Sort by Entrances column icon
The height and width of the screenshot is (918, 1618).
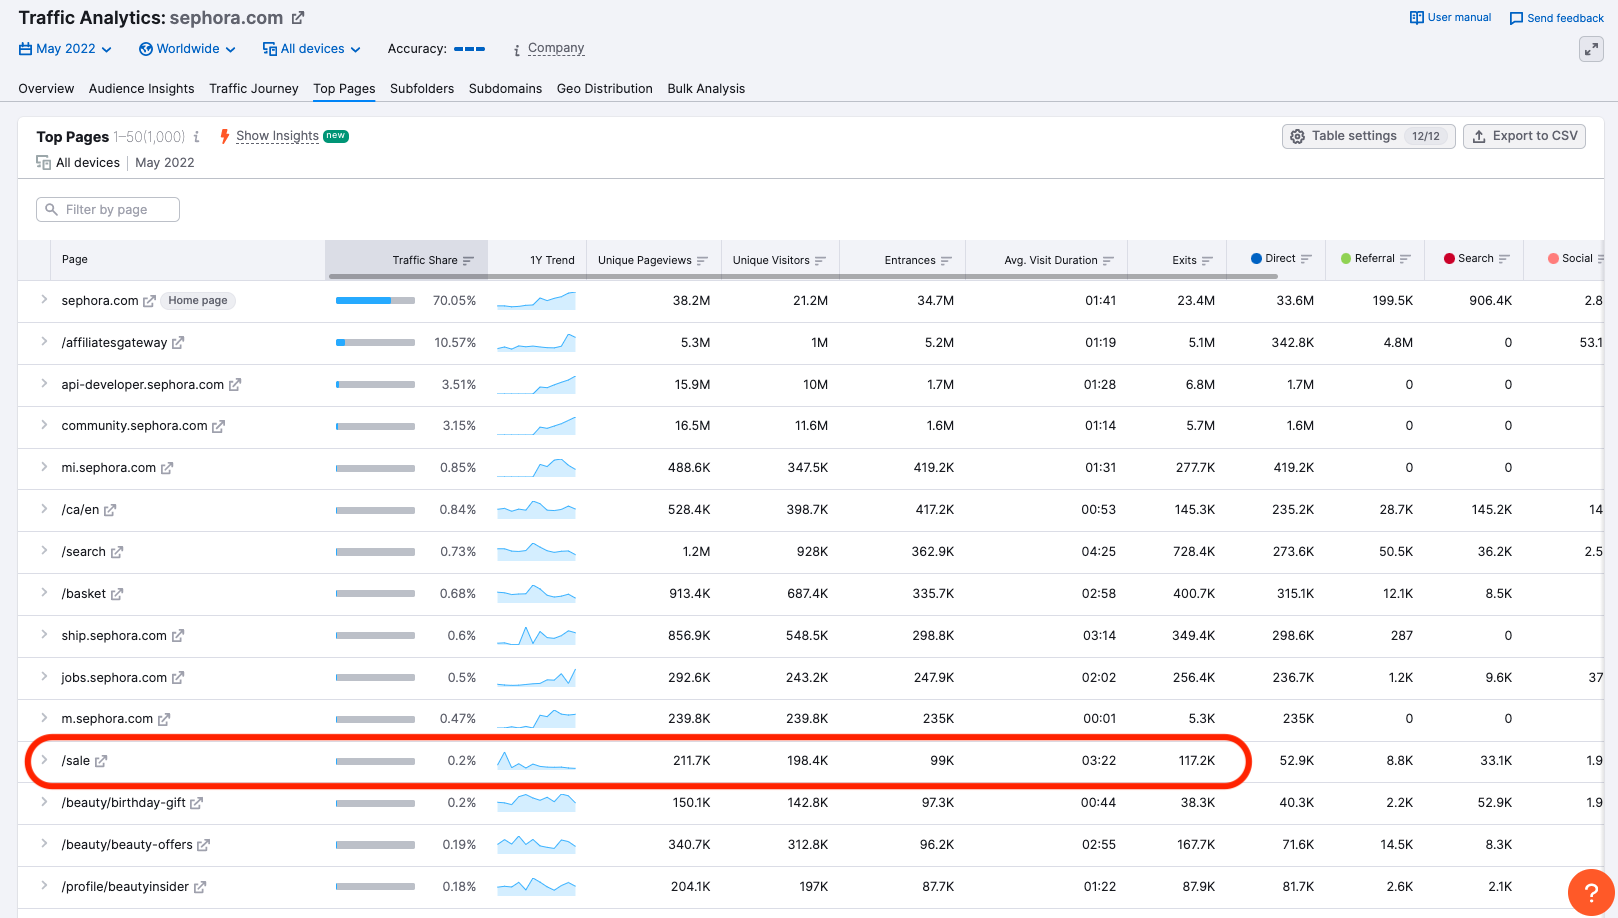pos(946,261)
